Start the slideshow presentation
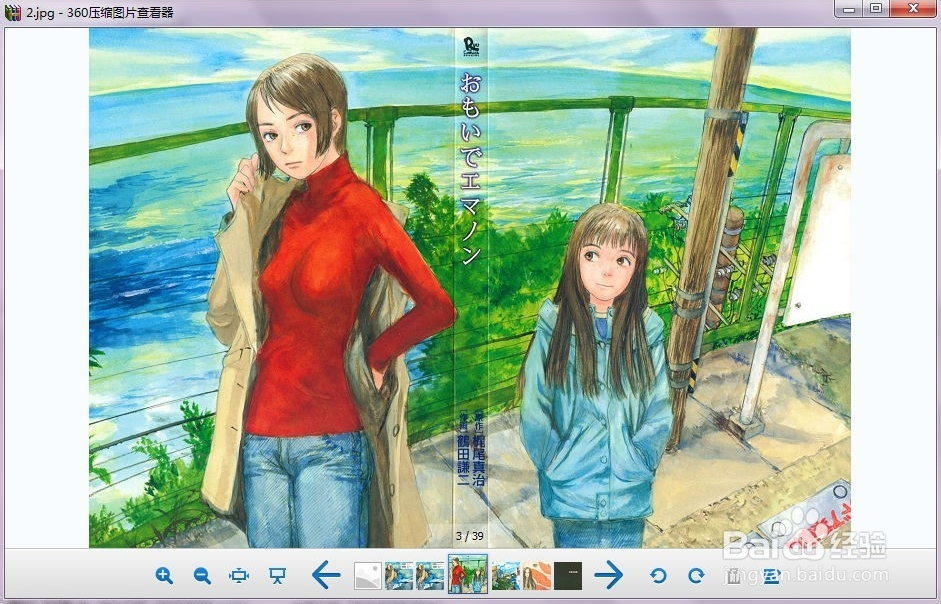The image size is (941, 604). click(x=277, y=575)
